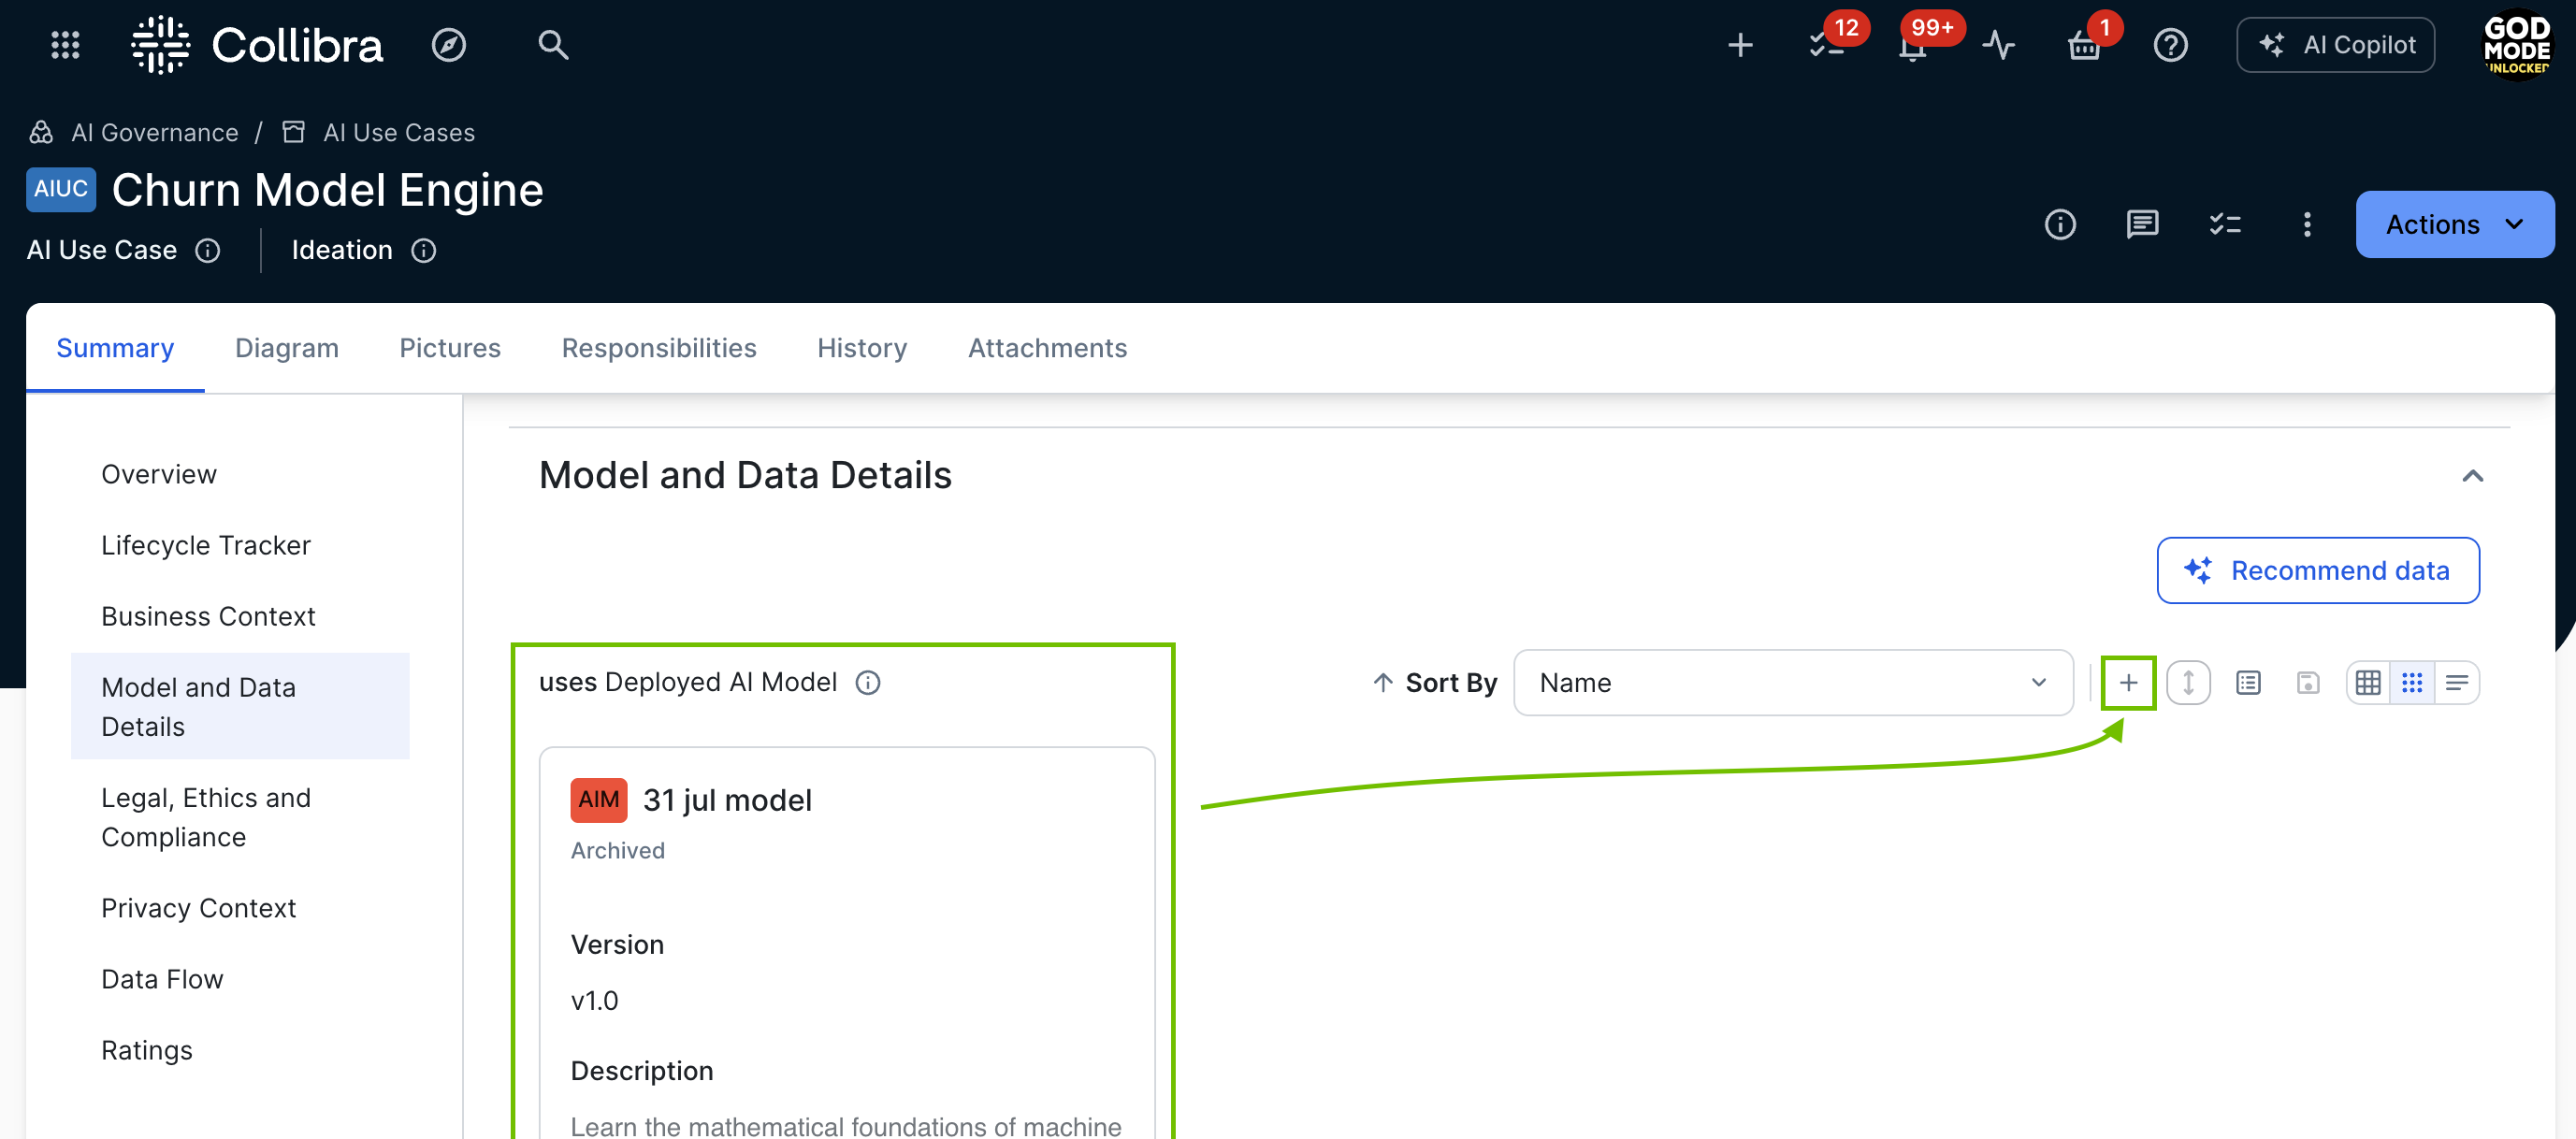Click add deployed AI model plus icon

pyautogui.click(x=2128, y=683)
